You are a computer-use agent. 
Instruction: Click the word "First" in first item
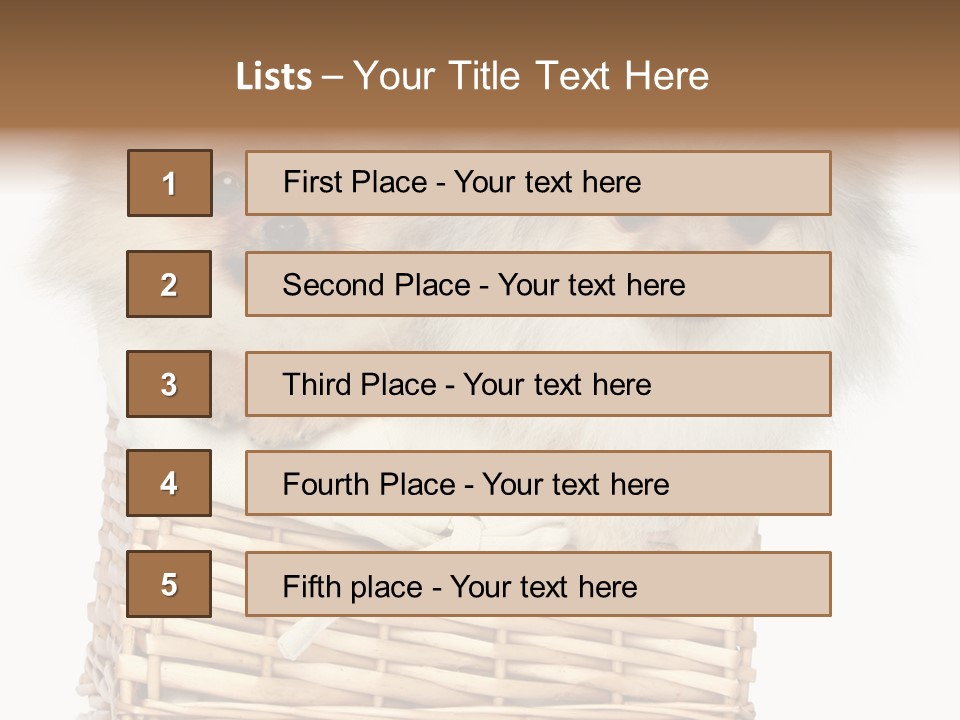(x=310, y=182)
